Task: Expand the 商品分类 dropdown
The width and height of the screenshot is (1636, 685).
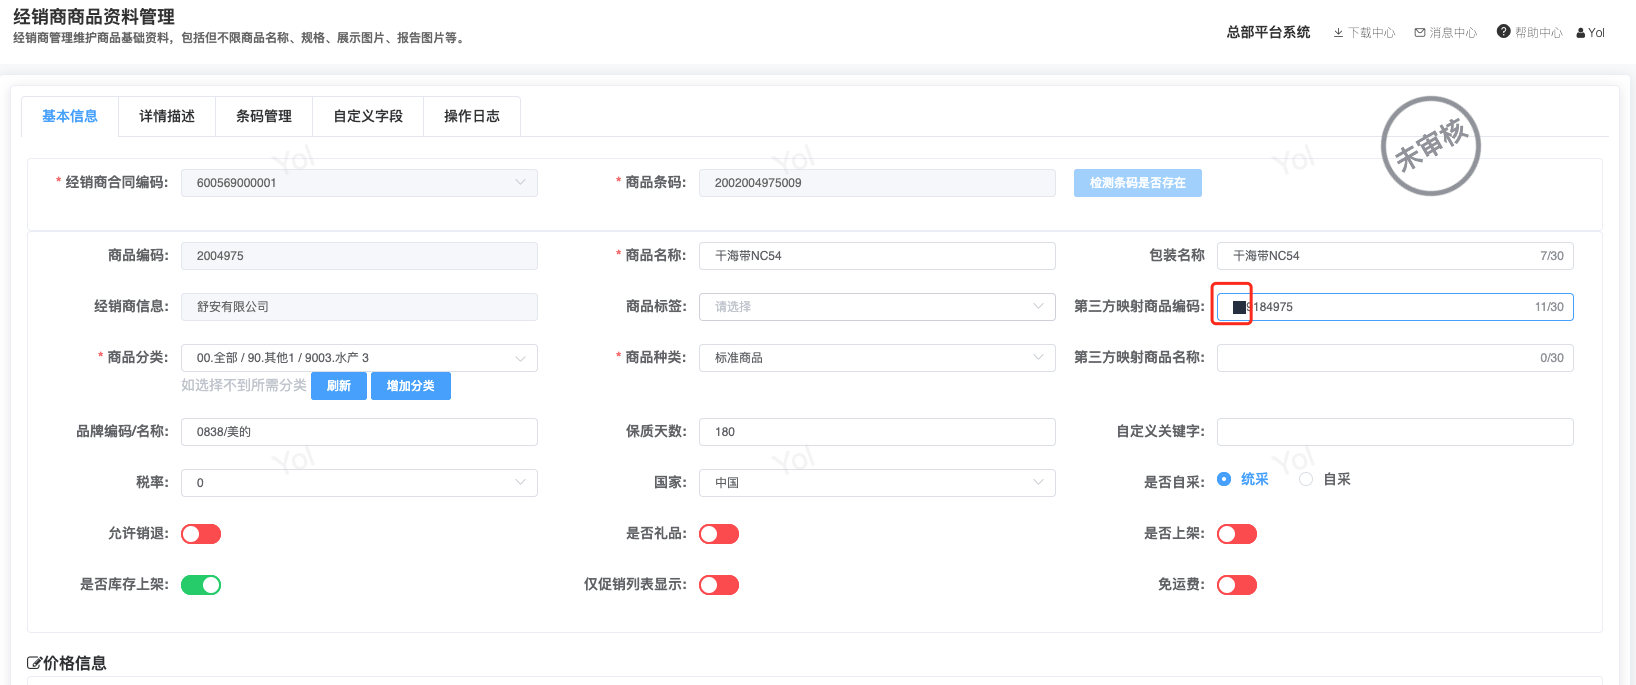Action: tap(359, 358)
